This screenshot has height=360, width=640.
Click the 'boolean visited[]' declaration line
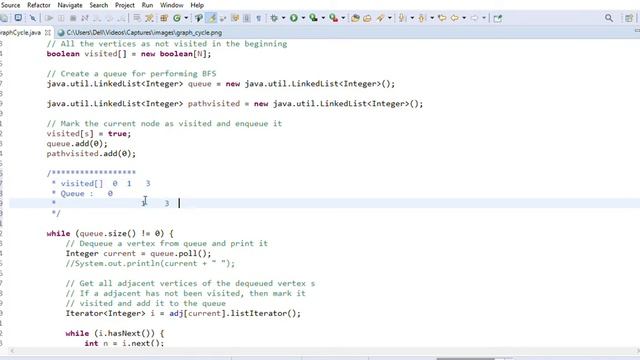129,54
